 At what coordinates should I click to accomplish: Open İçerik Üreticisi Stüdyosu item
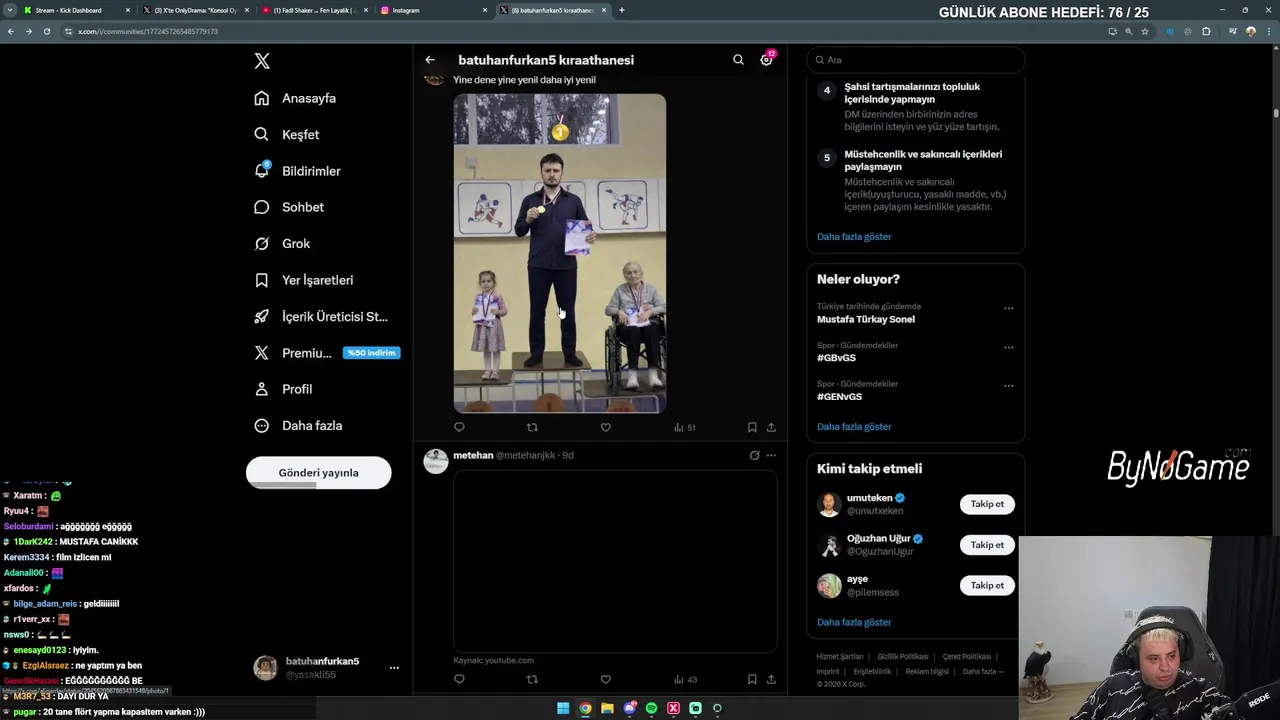click(320, 316)
